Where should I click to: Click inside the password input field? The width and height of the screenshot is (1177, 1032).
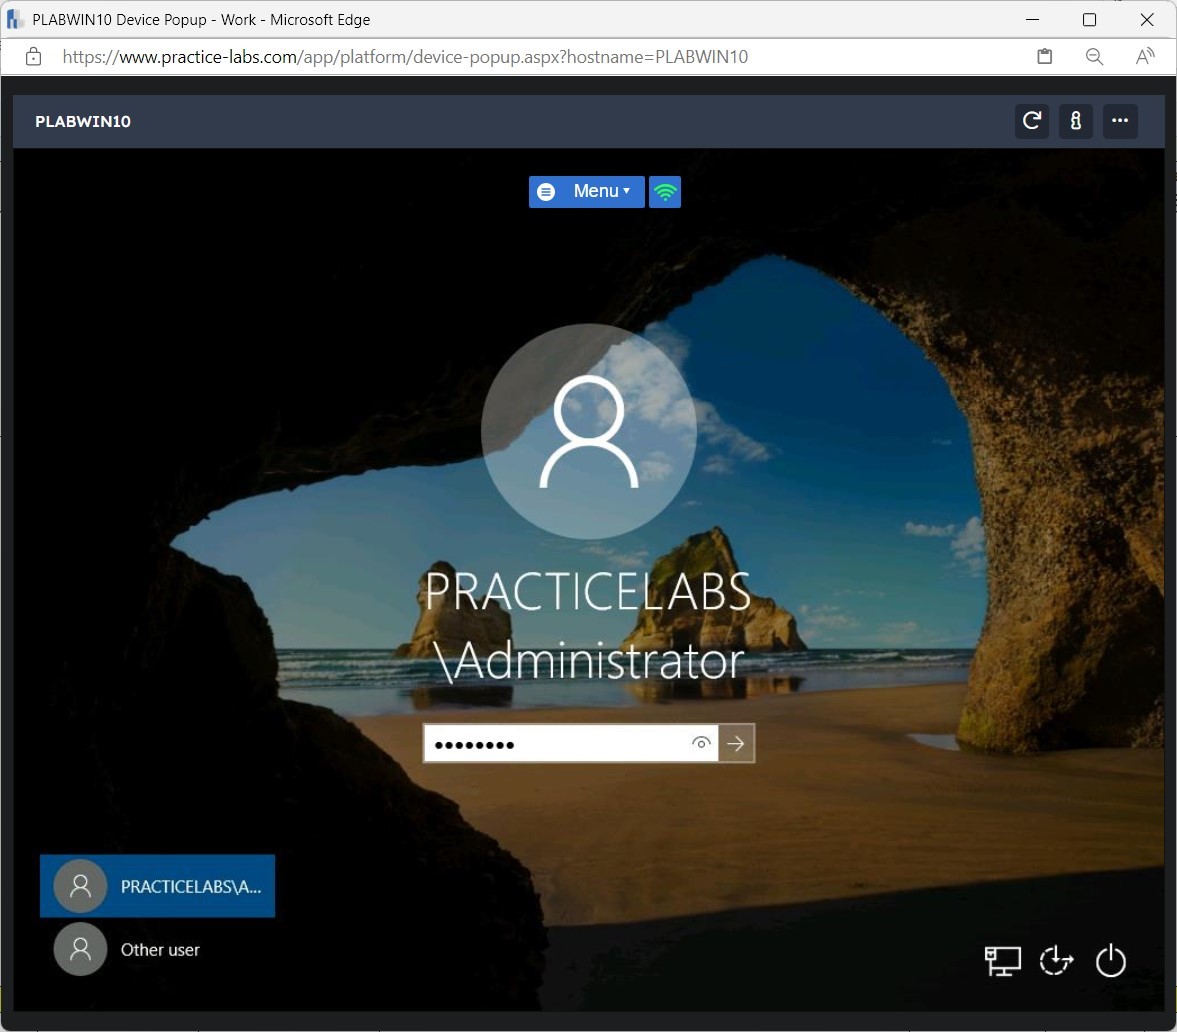[x=560, y=743]
